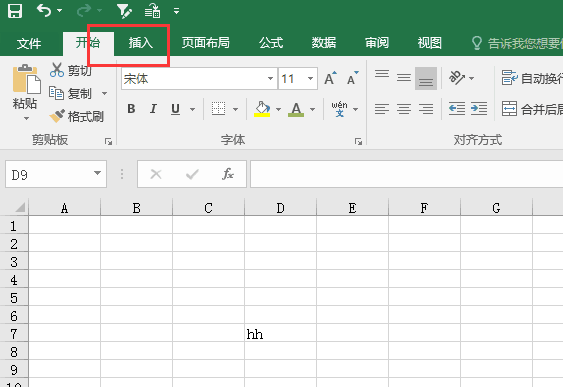Click the Decrease Font Size icon

(x=353, y=78)
